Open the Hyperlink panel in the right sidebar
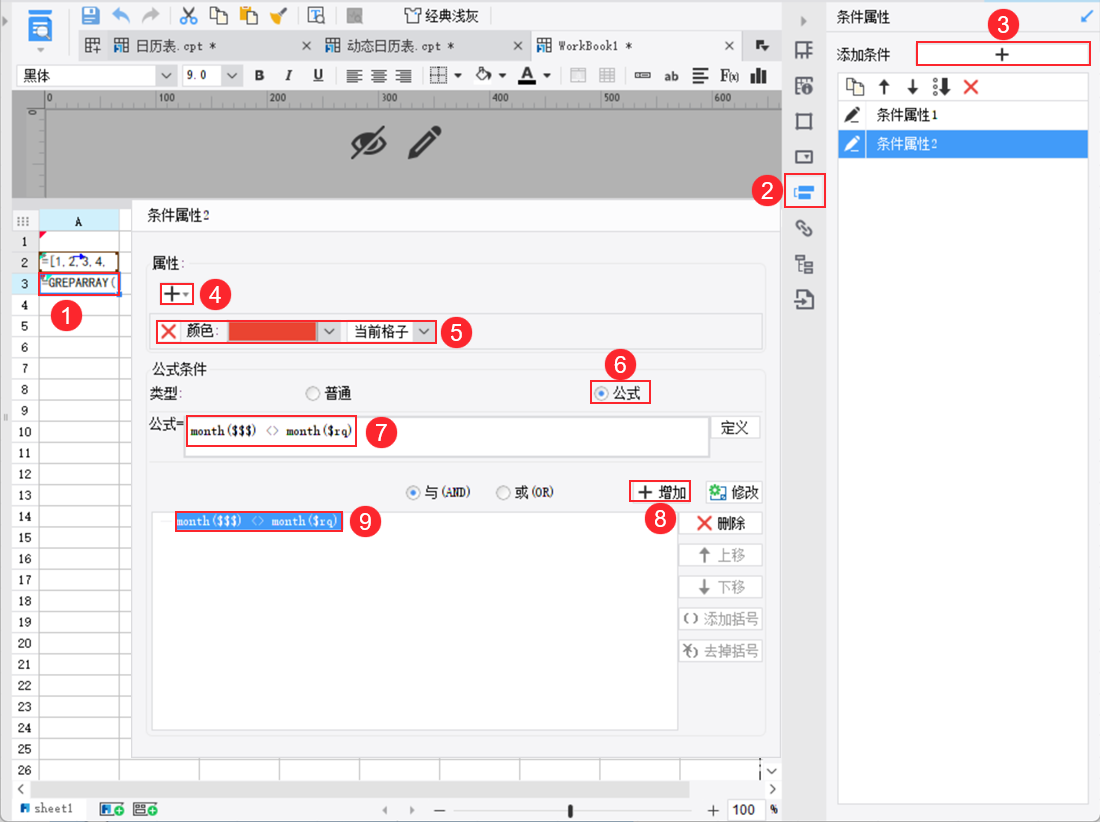1100x822 pixels. [805, 227]
